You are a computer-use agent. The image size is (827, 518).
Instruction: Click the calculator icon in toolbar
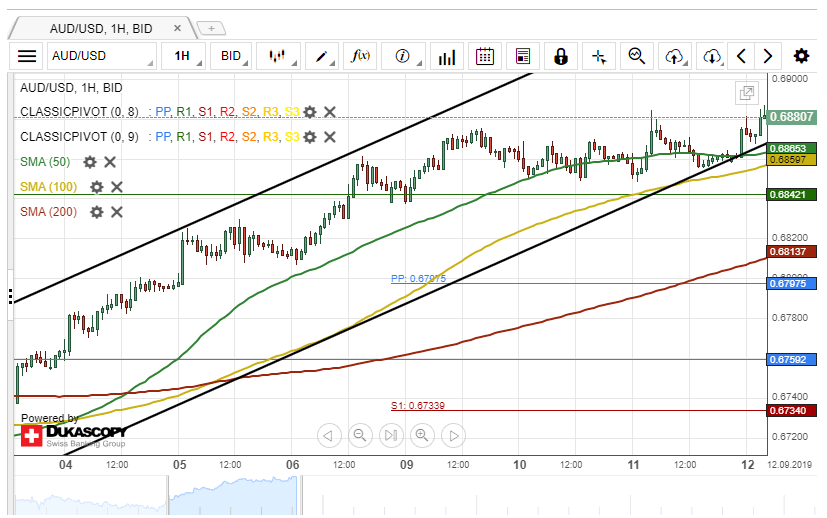(x=521, y=56)
